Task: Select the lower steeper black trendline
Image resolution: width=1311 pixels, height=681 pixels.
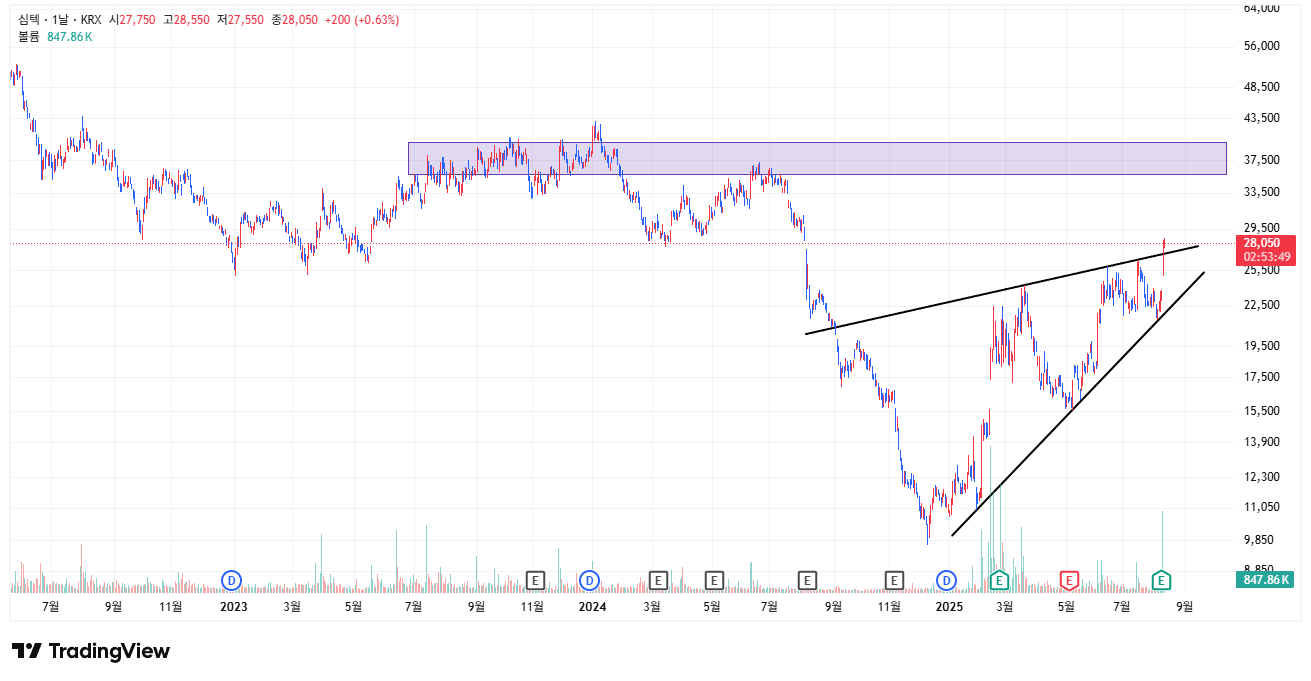Action: [1077, 404]
